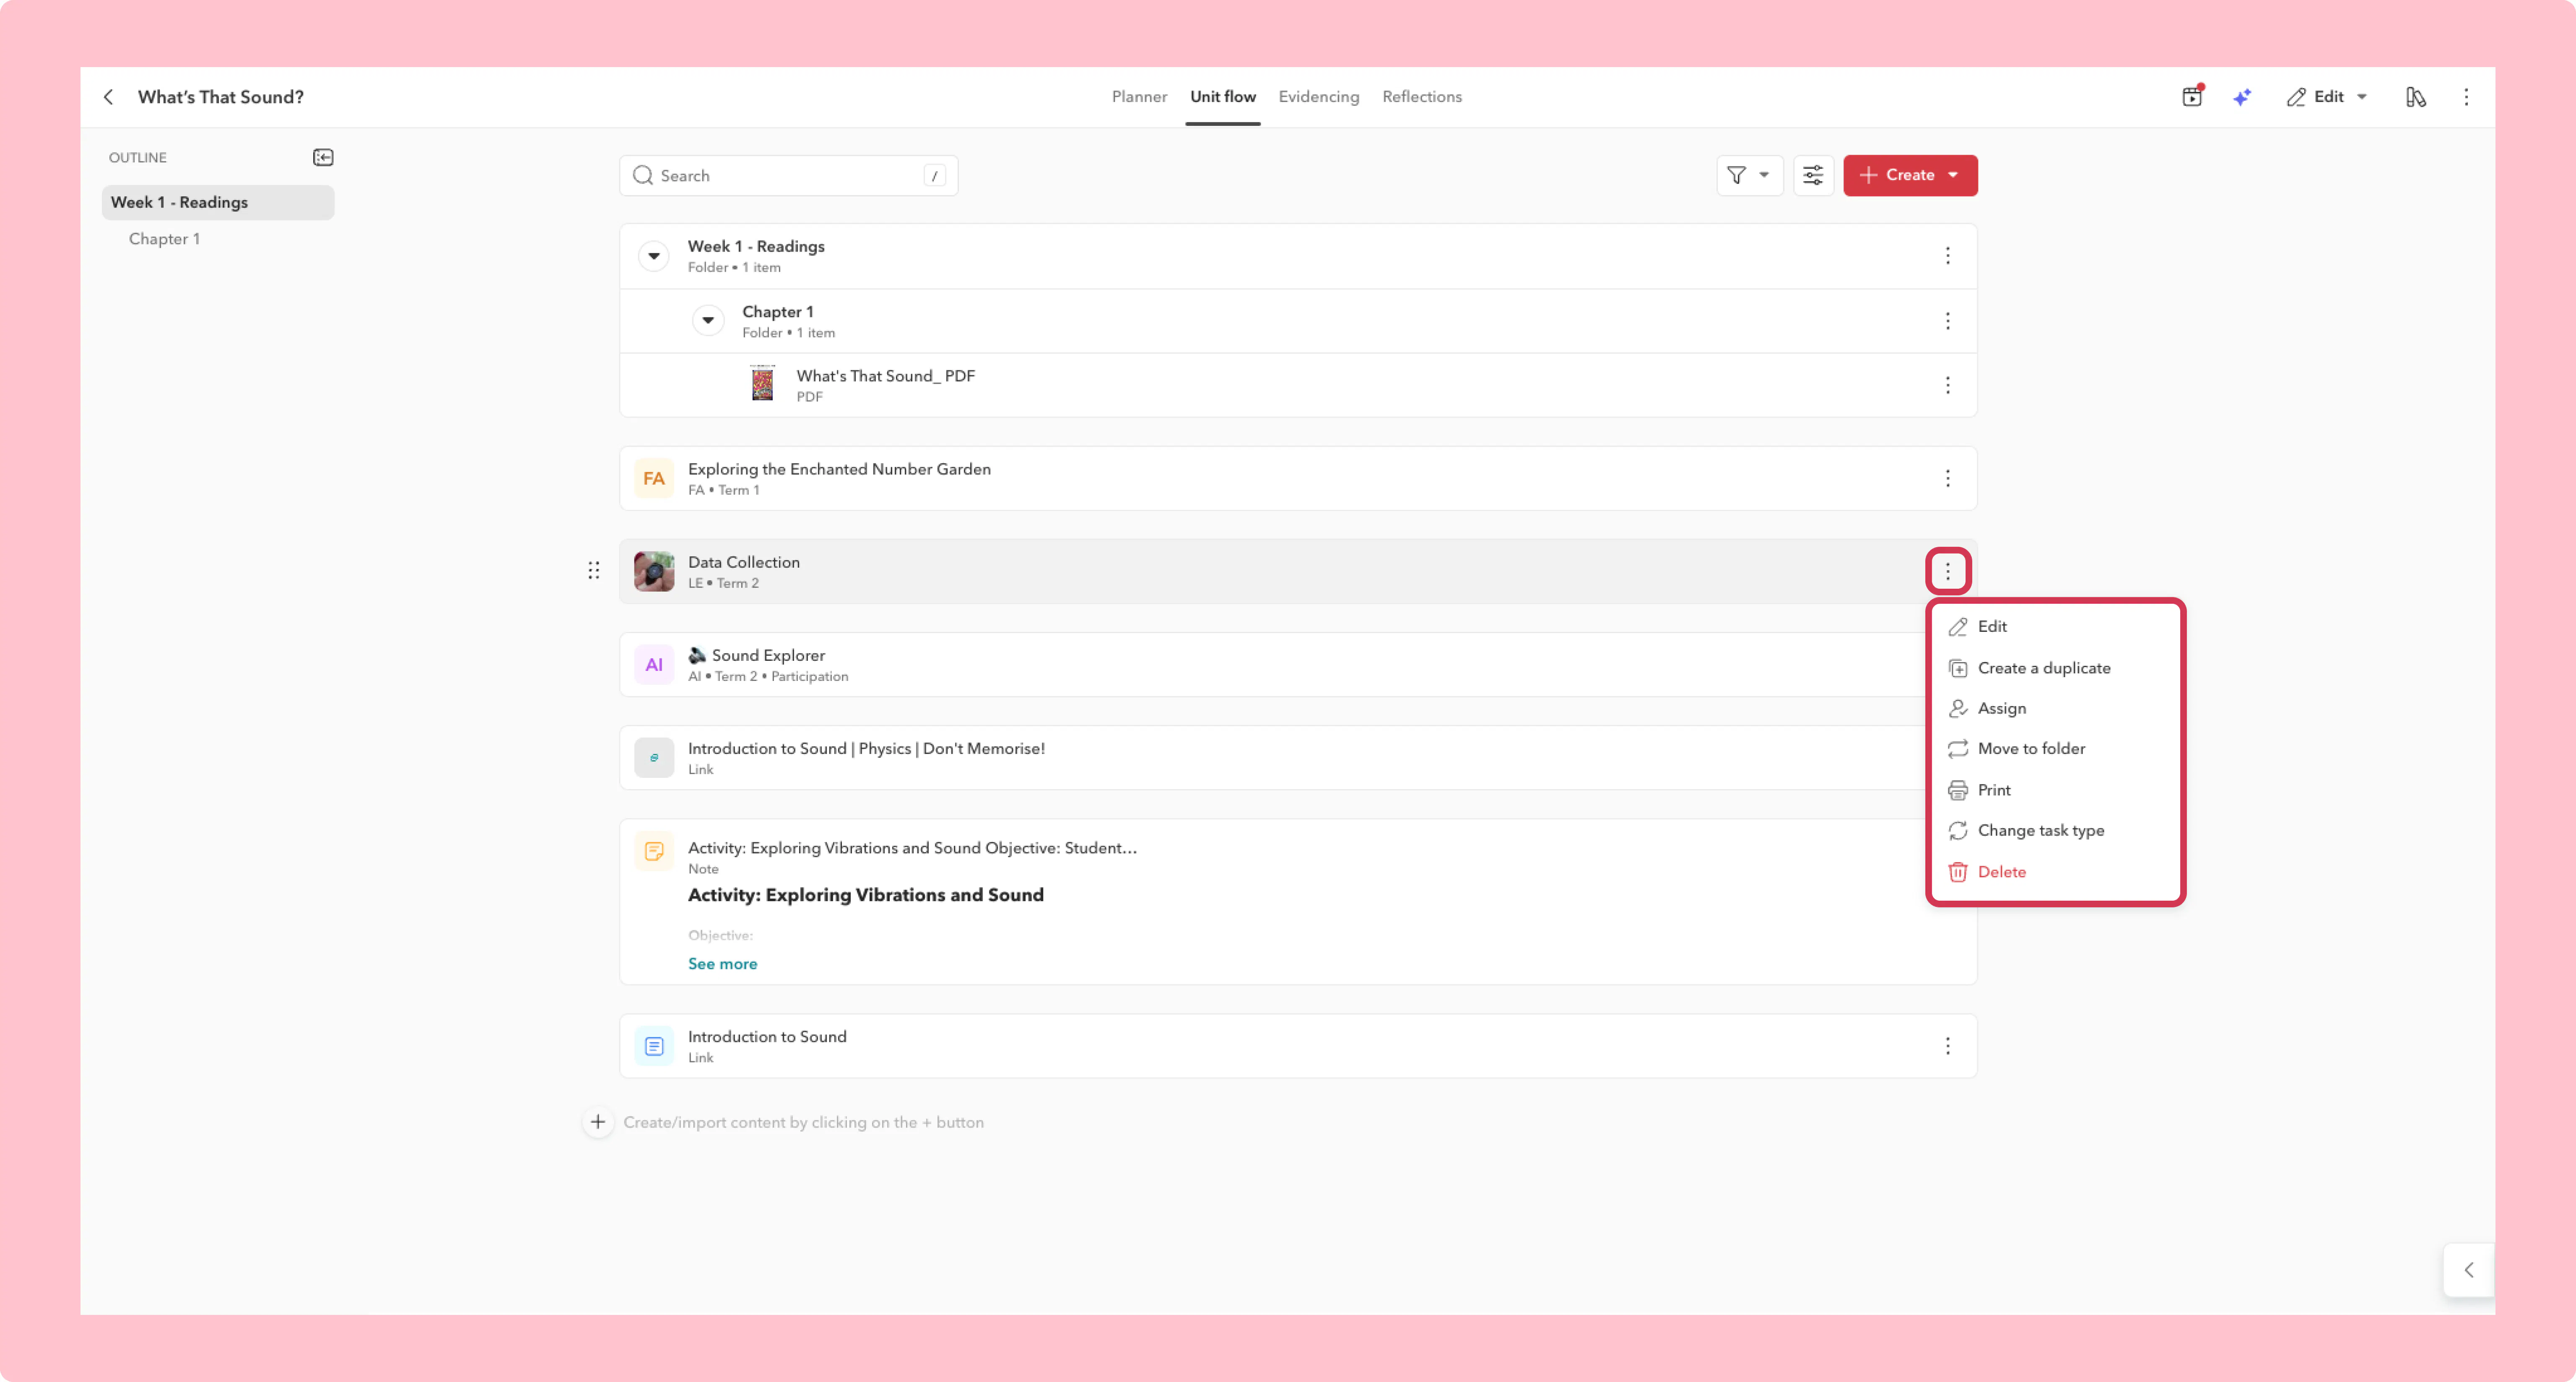Launch the AI sparkle assistant
Viewport: 2576px width, 1382px height.
pyautogui.click(x=2242, y=97)
